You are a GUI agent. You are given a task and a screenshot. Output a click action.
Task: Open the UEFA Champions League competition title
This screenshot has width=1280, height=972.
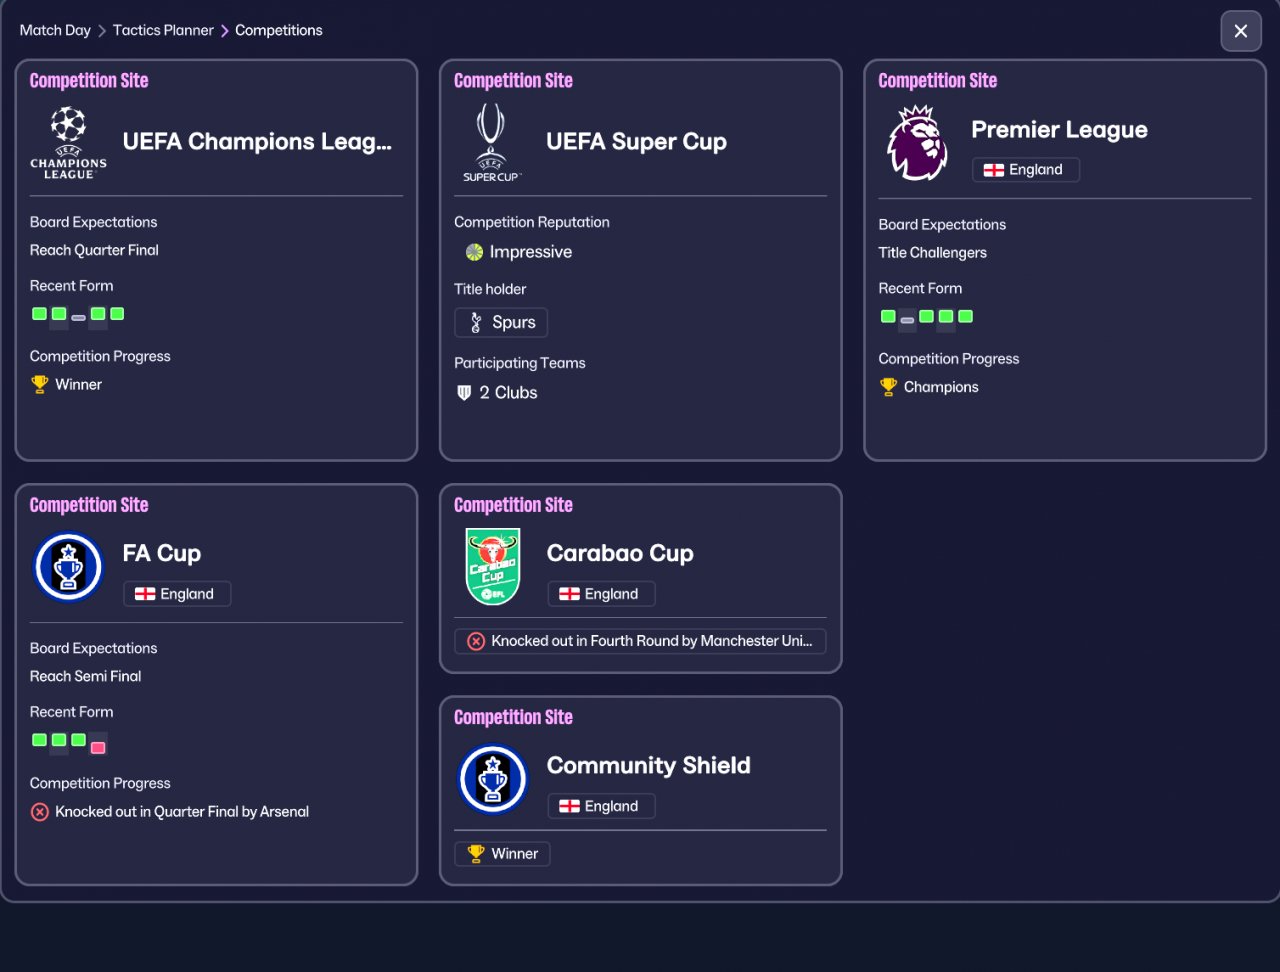(x=257, y=142)
